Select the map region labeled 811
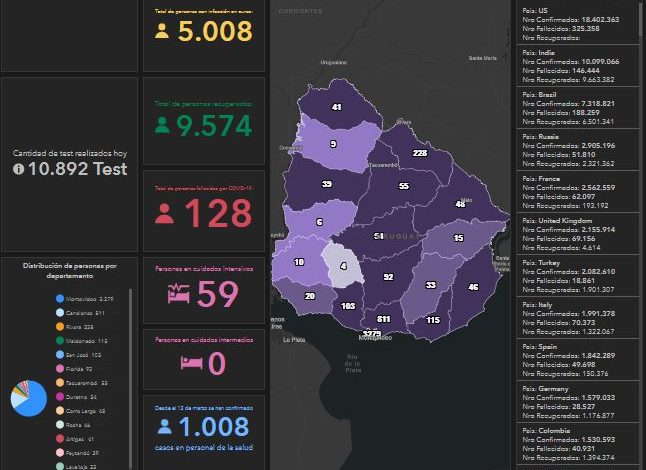Viewport: 646px width, 470px height. tap(383, 318)
